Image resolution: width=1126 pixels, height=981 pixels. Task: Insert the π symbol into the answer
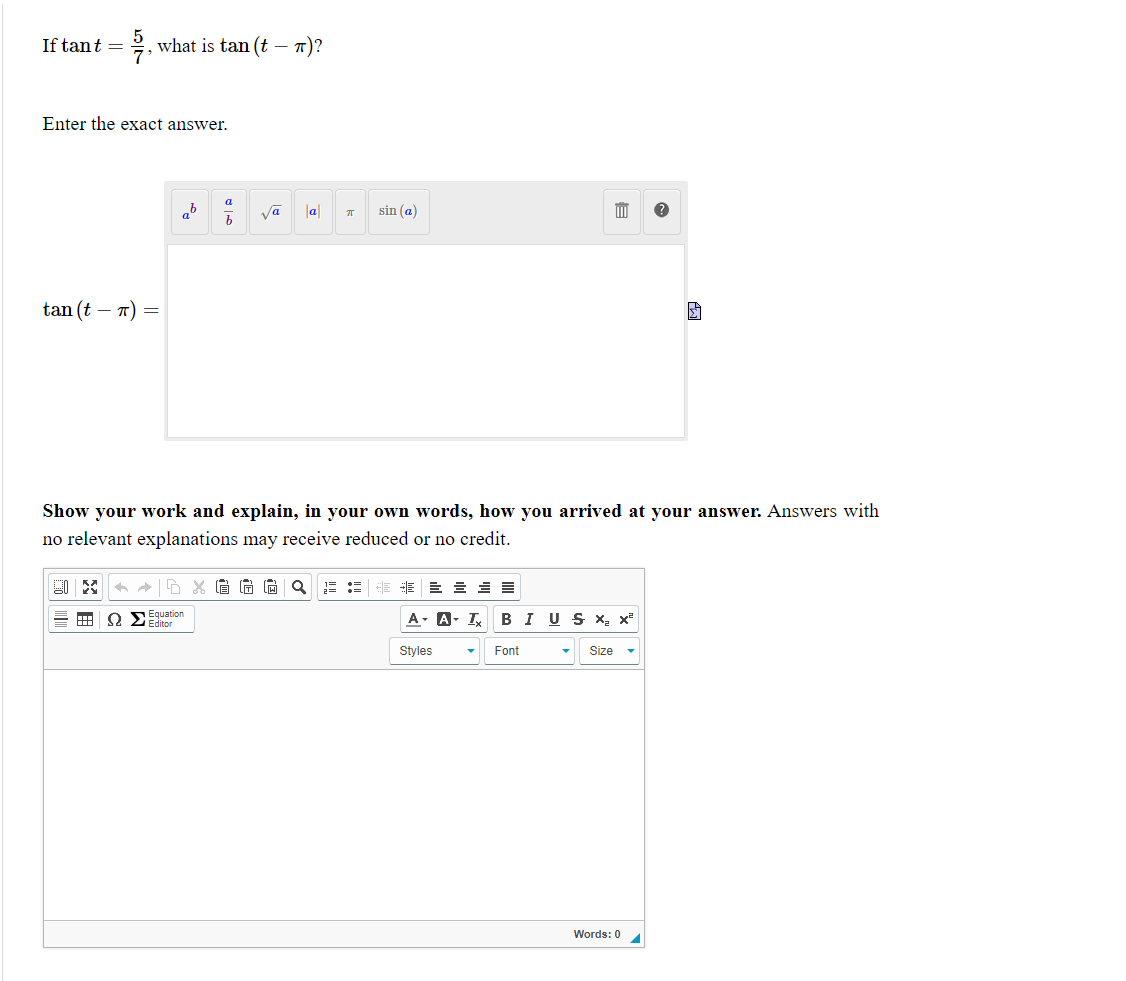pyautogui.click(x=349, y=211)
